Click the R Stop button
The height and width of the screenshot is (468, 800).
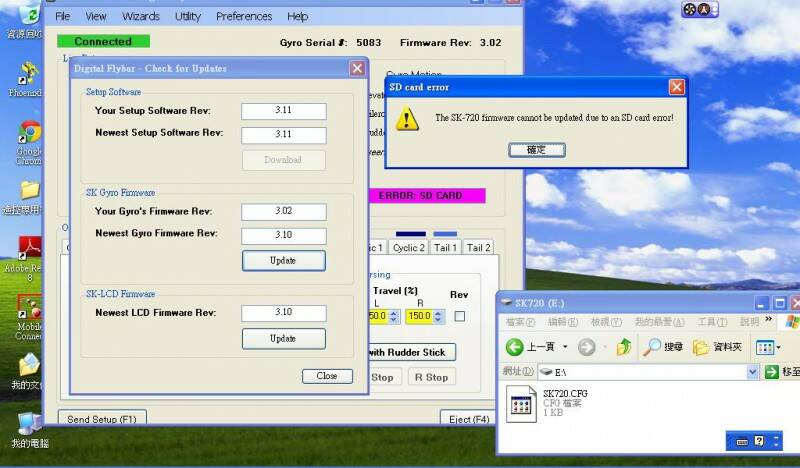[x=431, y=377]
